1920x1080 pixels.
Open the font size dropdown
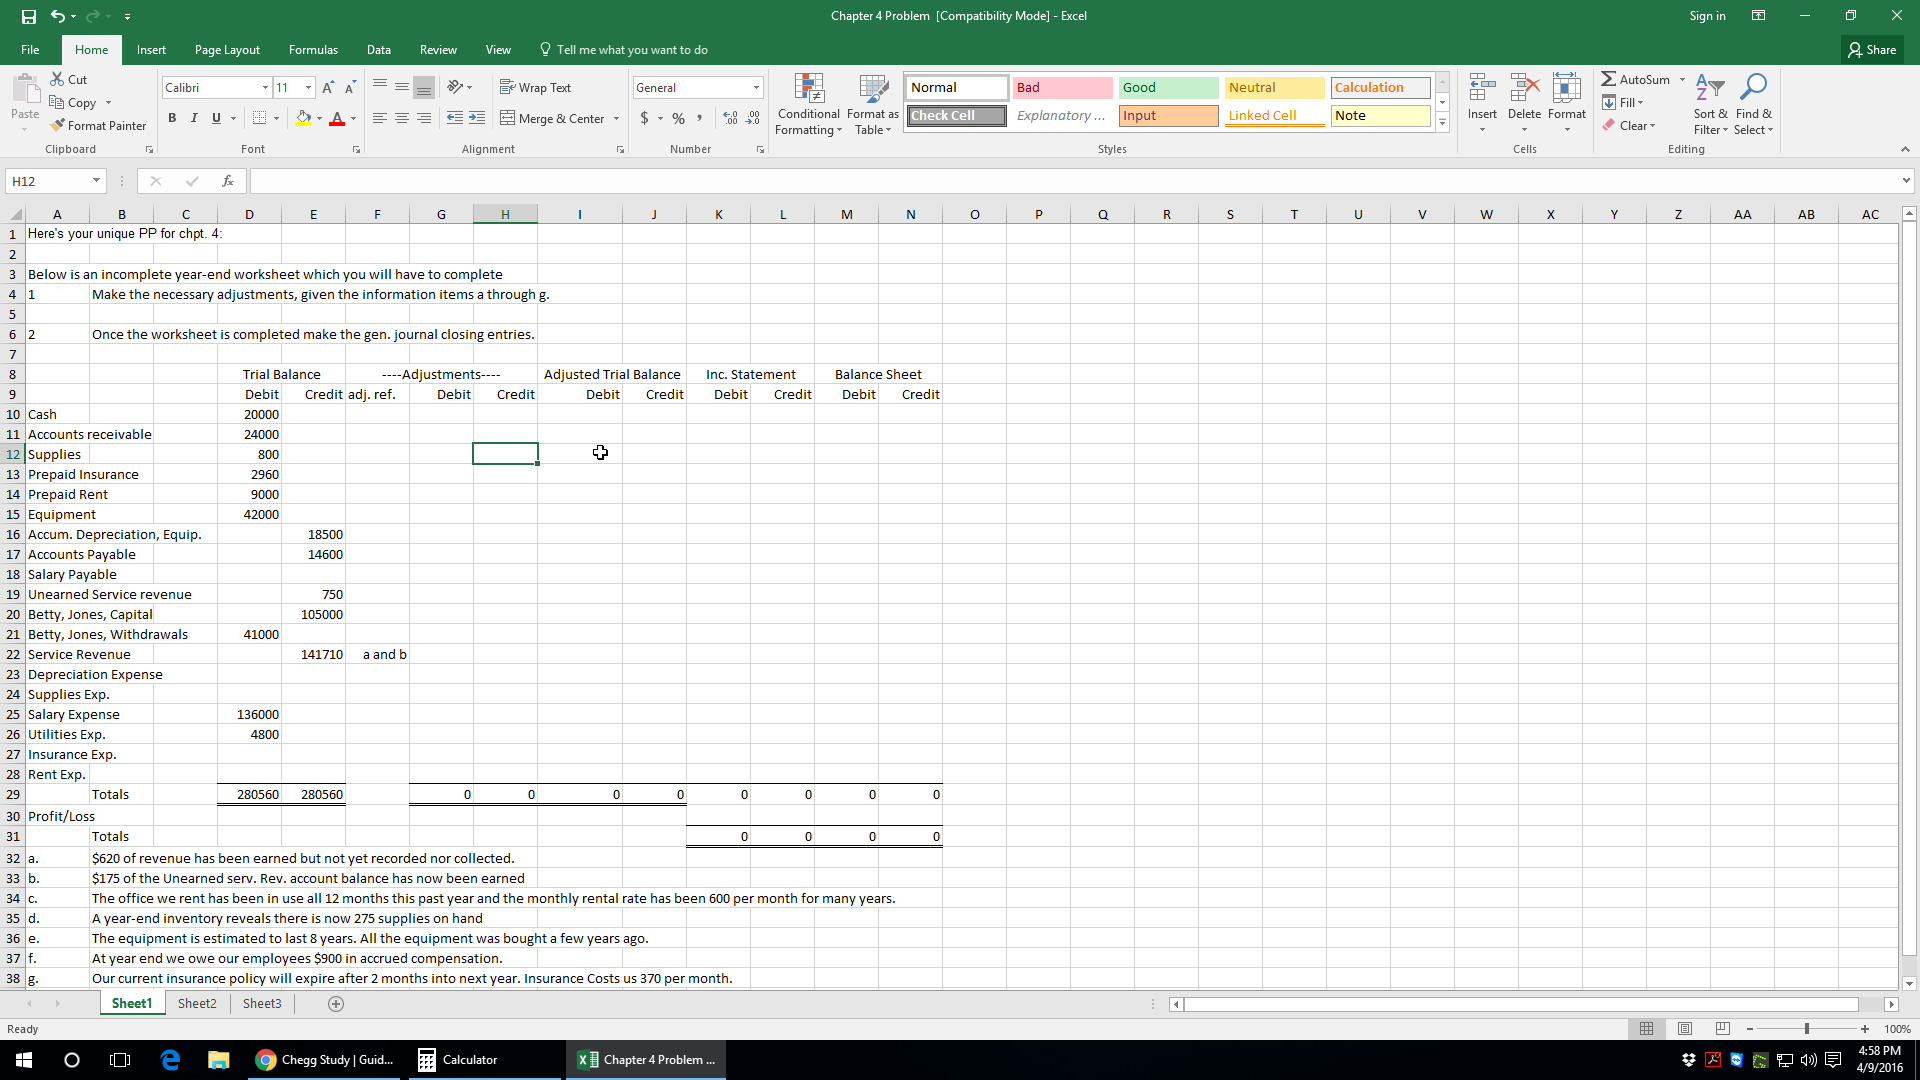coord(308,88)
